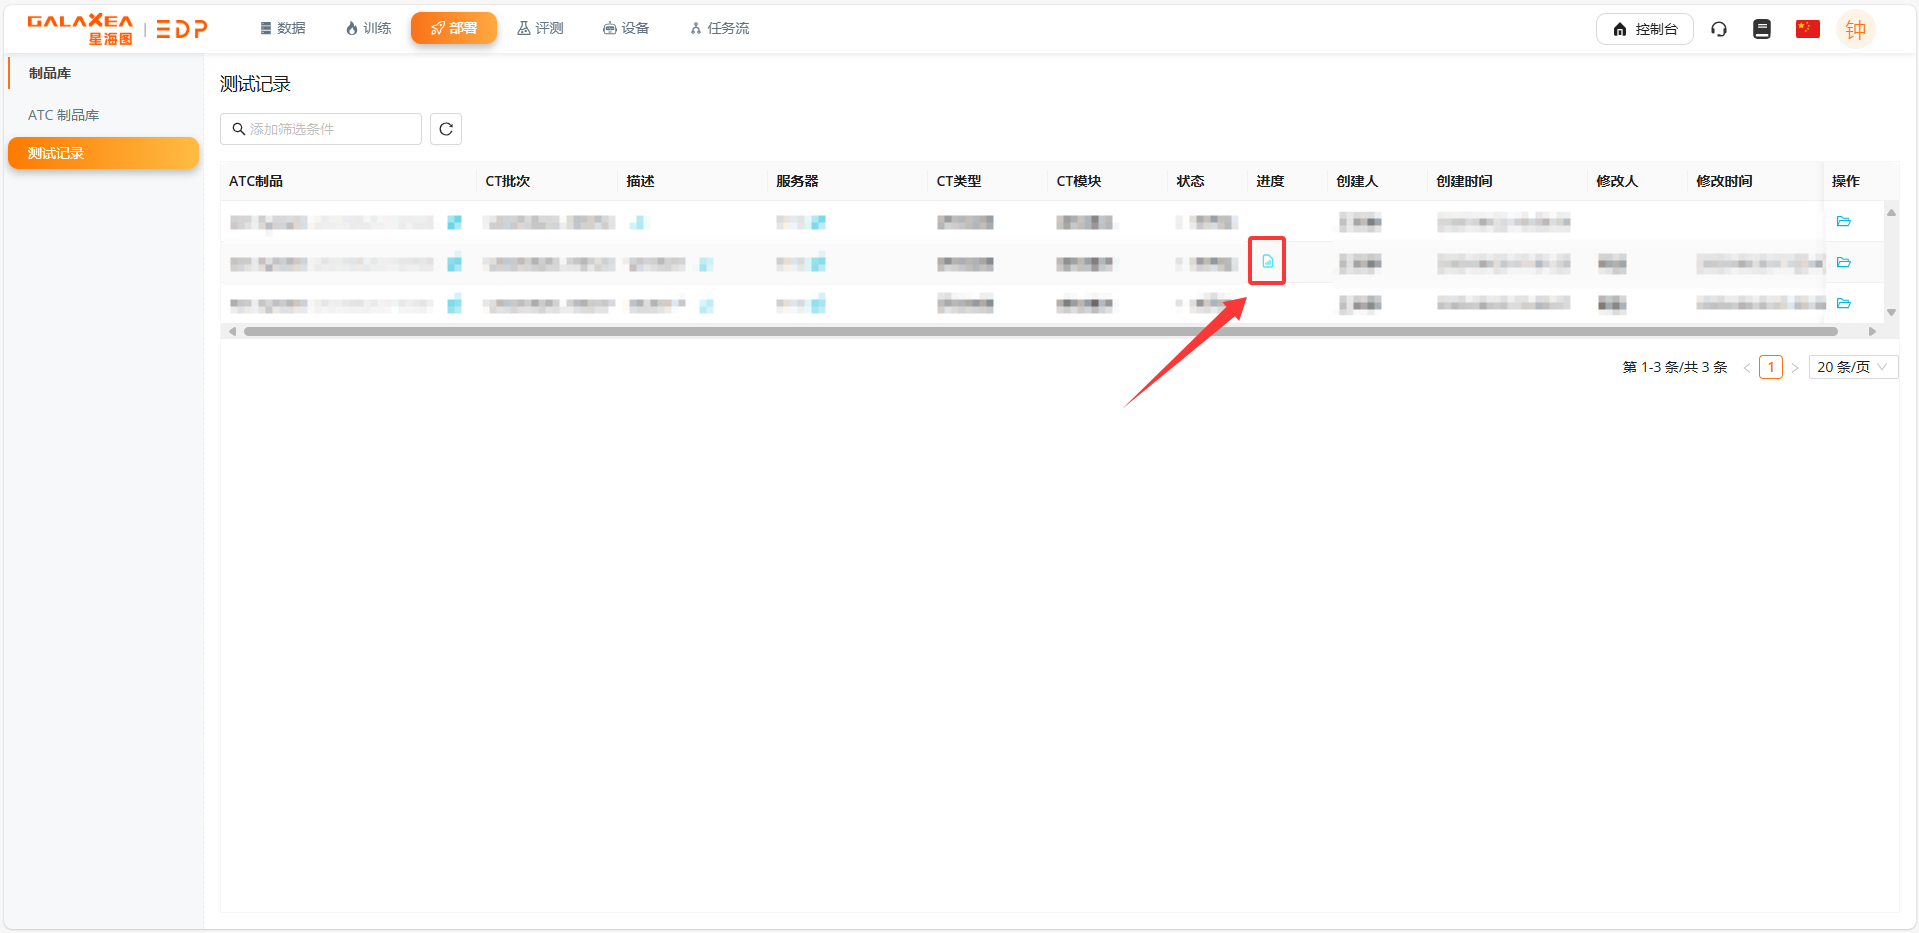The width and height of the screenshot is (1919, 933).
Task: Go to the previous page arrow
Action: coord(1747,368)
